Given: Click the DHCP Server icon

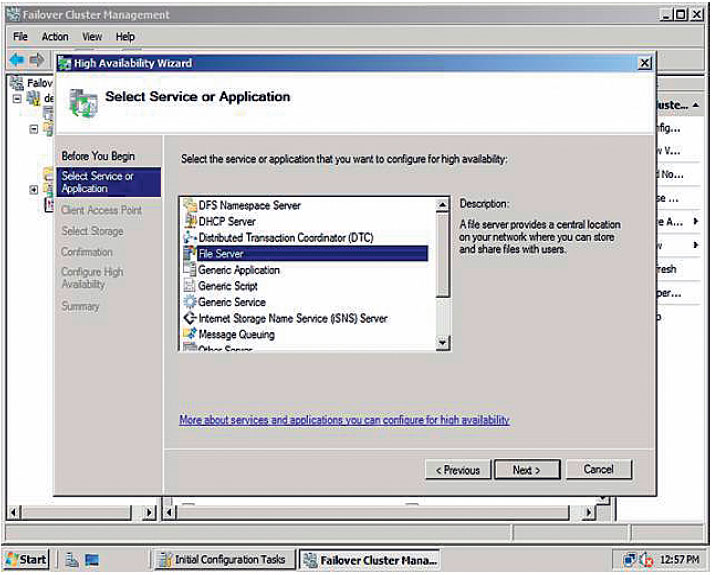Looking at the screenshot, I should (x=189, y=222).
